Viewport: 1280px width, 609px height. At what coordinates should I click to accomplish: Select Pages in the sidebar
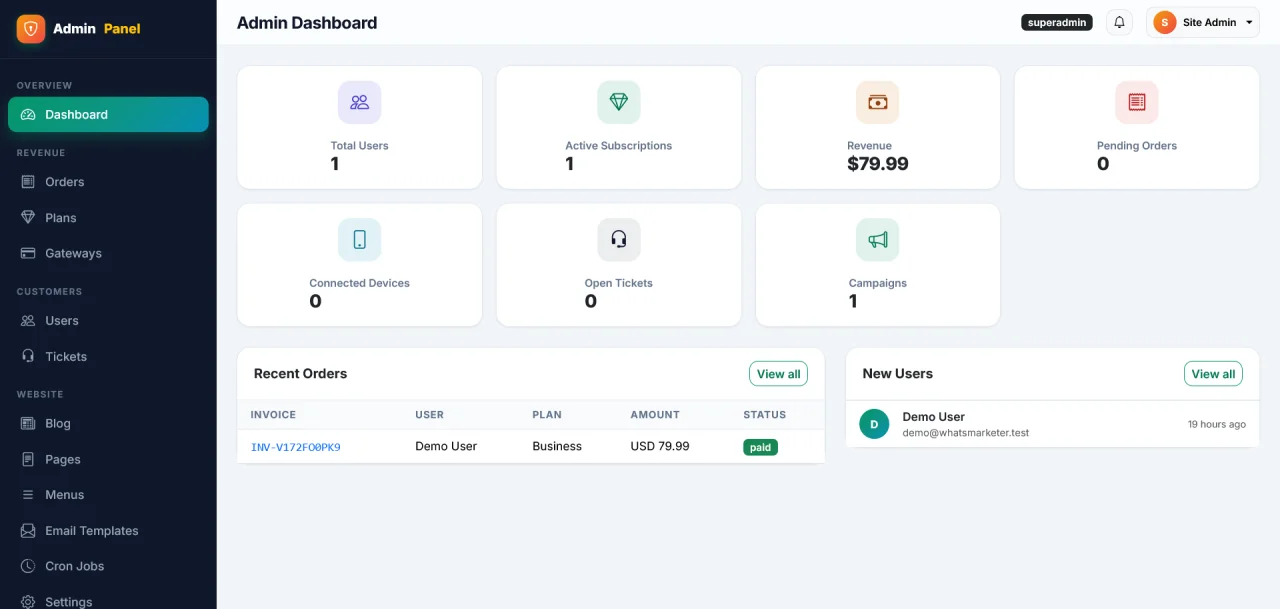point(108,459)
